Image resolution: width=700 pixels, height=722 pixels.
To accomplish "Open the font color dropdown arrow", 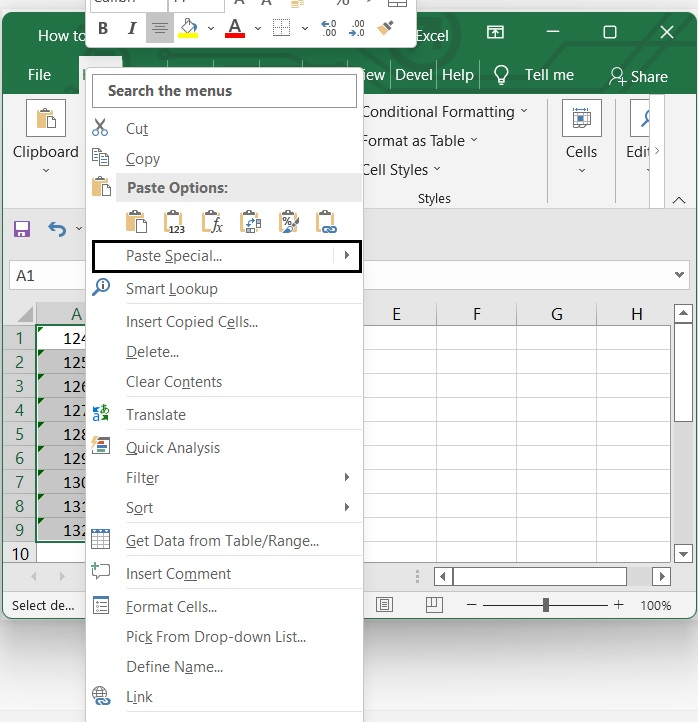I will [258, 29].
